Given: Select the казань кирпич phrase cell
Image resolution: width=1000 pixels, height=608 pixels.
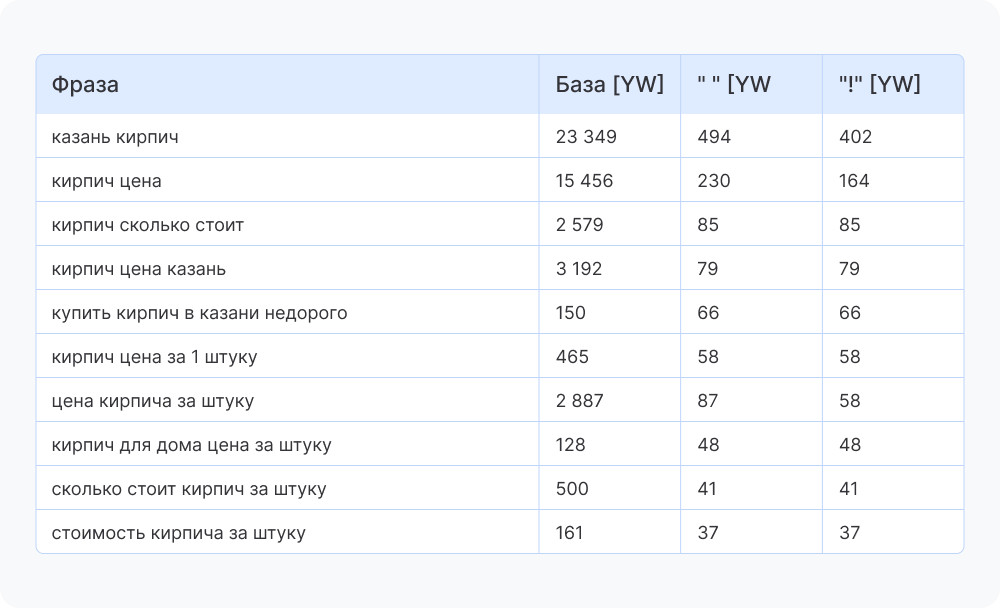Looking at the screenshot, I should 115,137.
